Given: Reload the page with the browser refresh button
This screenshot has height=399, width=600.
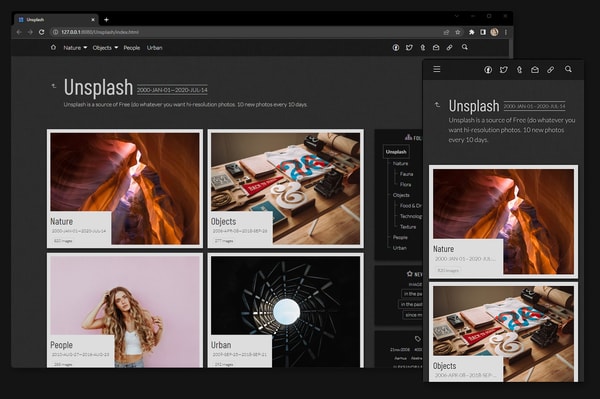Looking at the screenshot, I should point(41,32).
